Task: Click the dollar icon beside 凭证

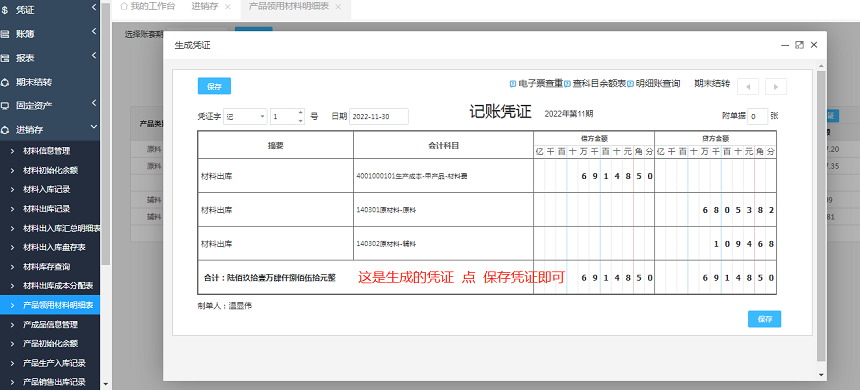Action: pos(5,10)
